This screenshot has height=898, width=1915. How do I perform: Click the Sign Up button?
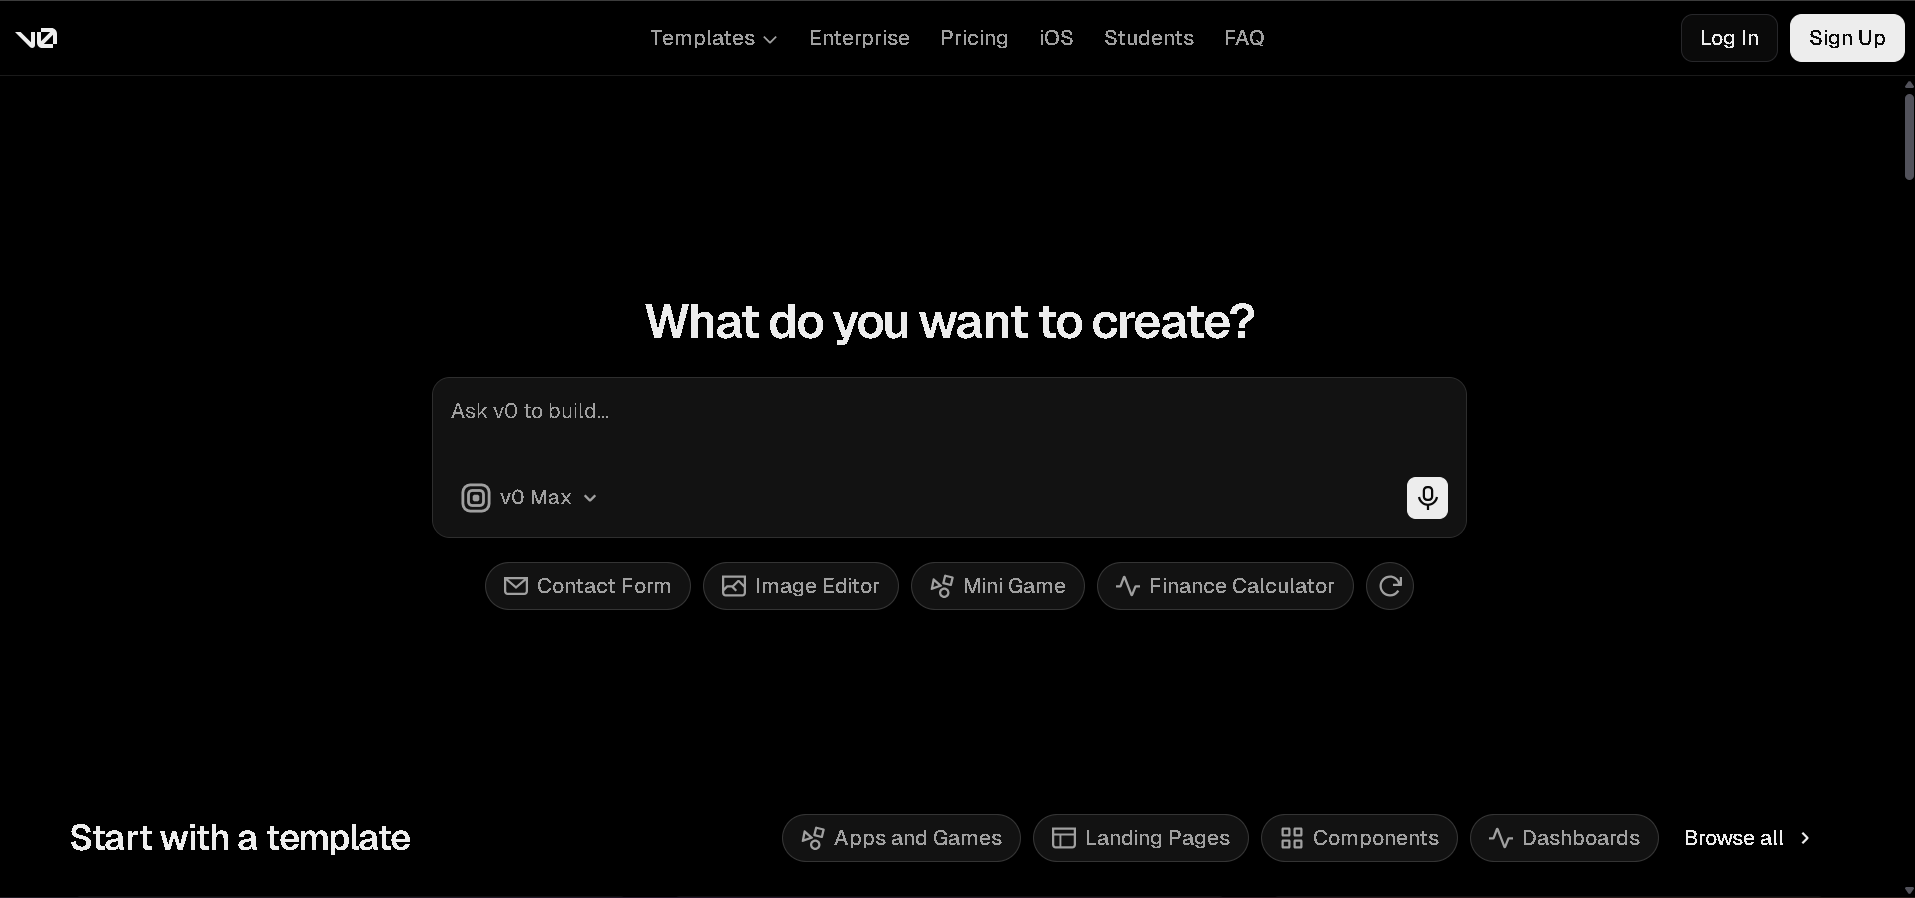click(1847, 38)
